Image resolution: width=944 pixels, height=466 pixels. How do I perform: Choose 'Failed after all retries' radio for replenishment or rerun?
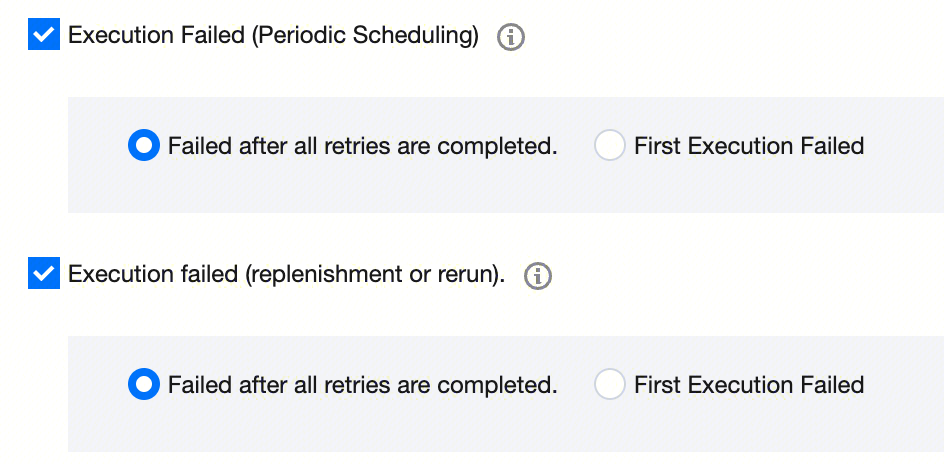point(144,385)
